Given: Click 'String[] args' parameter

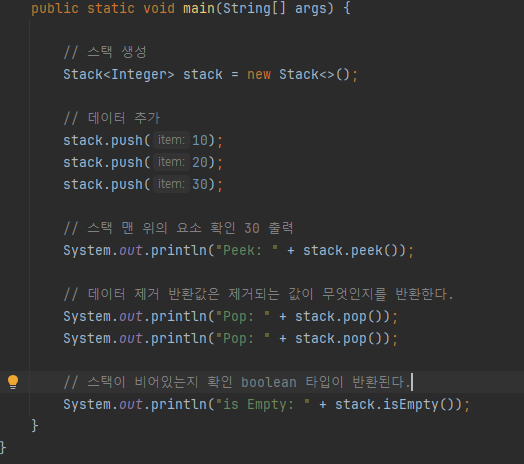Looking at the screenshot, I should [275, 8].
